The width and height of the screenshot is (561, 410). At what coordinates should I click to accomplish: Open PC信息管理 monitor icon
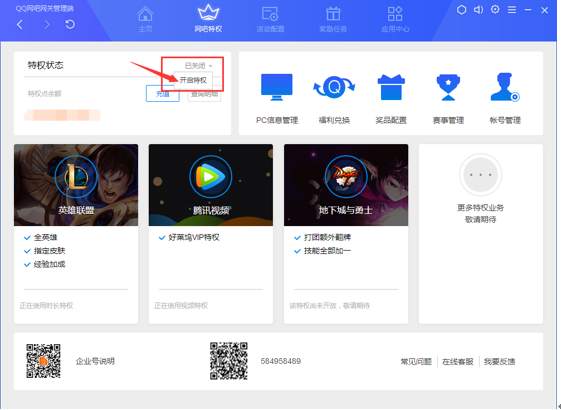pyautogui.click(x=277, y=87)
